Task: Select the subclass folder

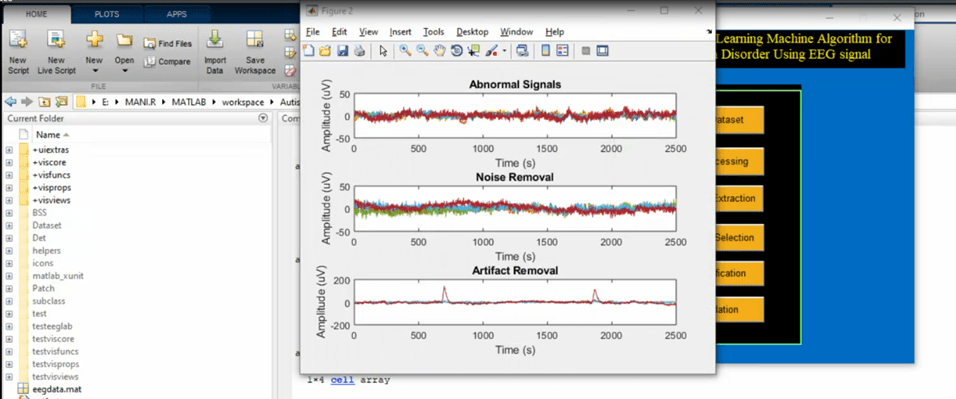Action: coord(49,301)
